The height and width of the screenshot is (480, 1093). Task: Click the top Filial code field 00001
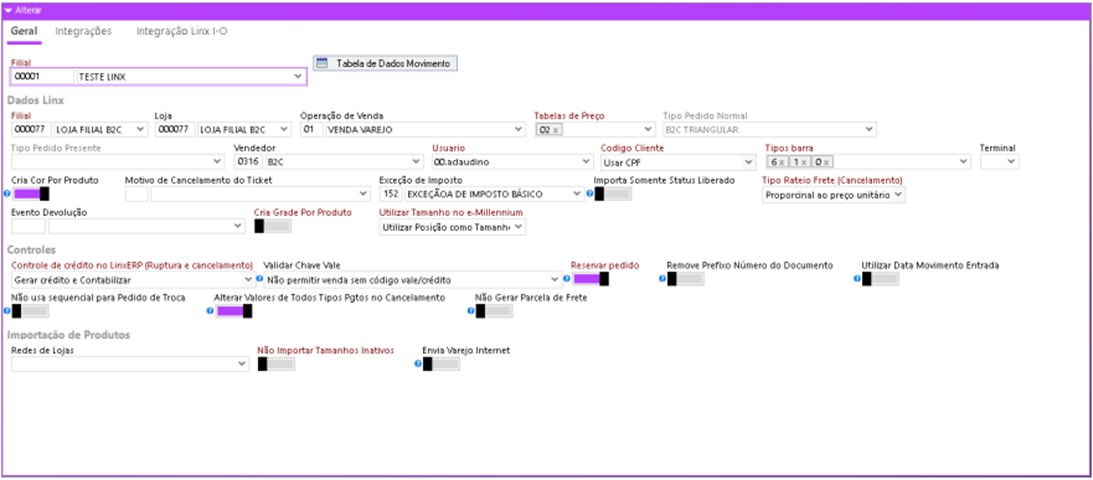pyautogui.click(x=43, y=77)
